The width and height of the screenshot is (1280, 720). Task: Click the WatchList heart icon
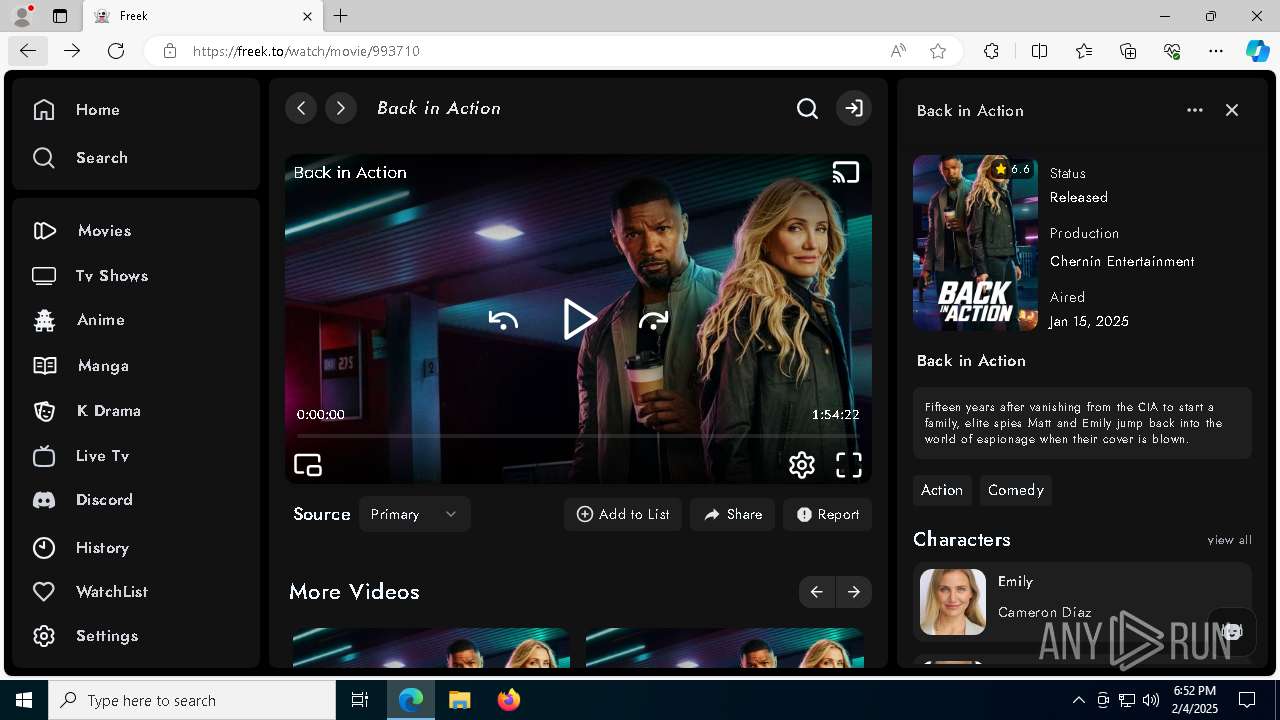[x=44, y=592]
